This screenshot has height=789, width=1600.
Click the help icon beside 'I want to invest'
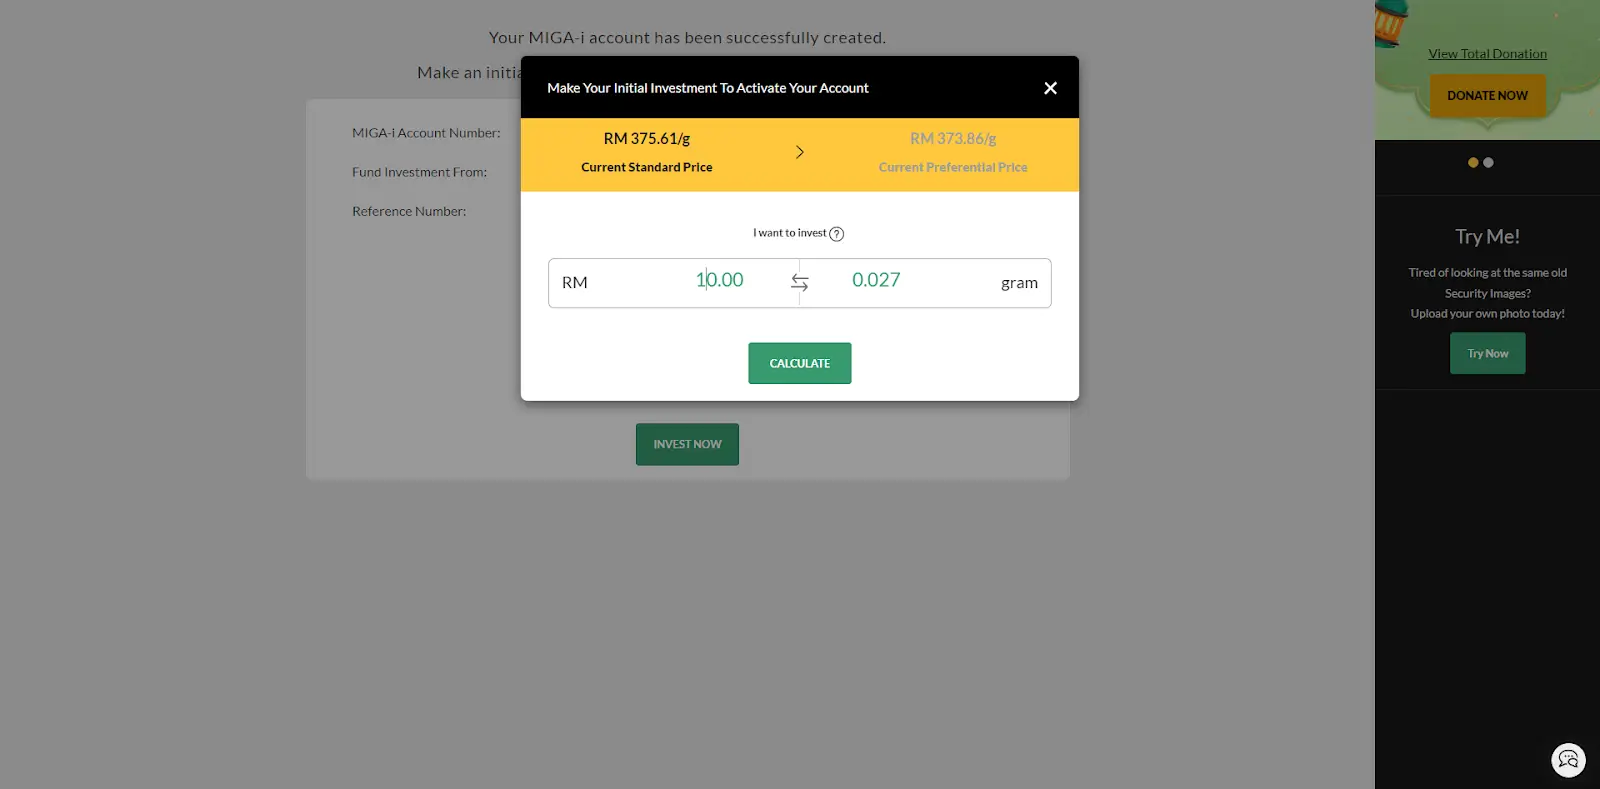tap(837, 234)
